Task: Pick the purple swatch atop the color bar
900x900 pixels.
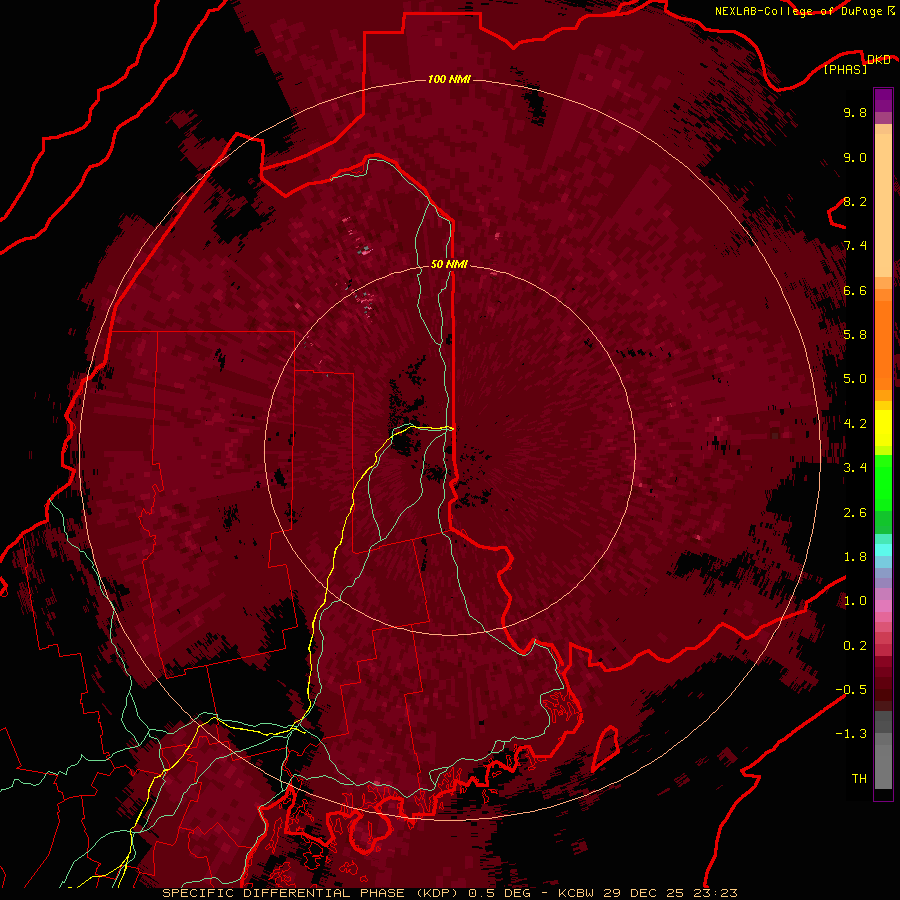Action: click(883, 100)
